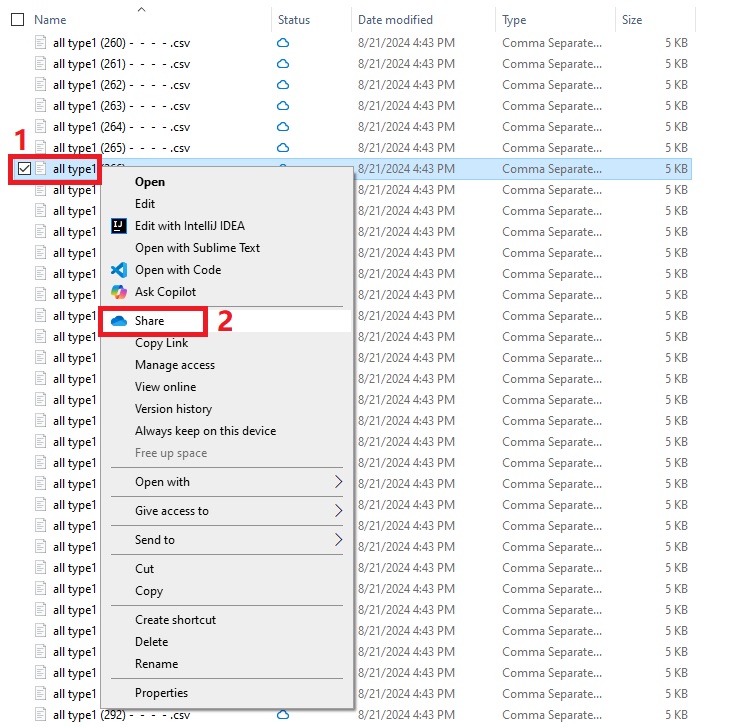Click cloud status icon for all type1 (292)
The width and height of the screenshot is (732, 727).
click(x=283, y=715)
